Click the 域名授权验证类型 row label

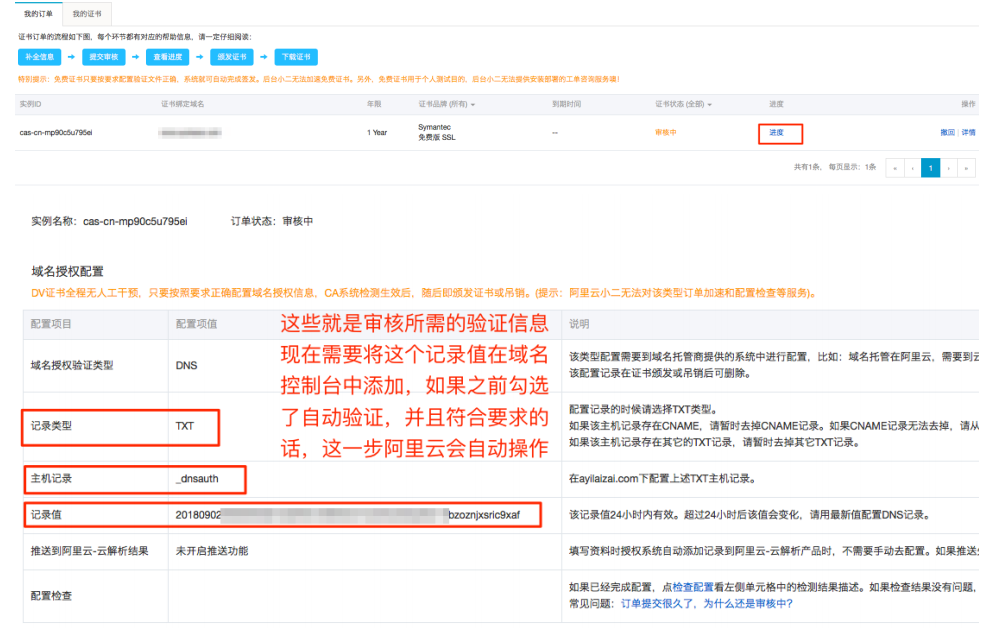click(72, 366)
